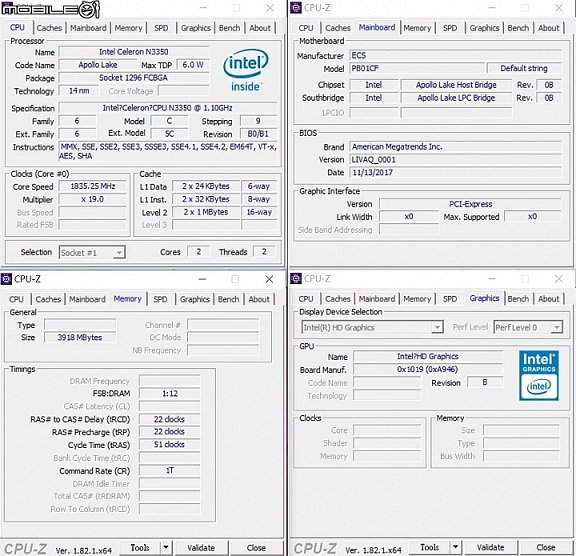Screen dimensions: 576x556
Task: Select Graphics tab in the Memory window
Action: pyautogui.click(x=195, y=299)
